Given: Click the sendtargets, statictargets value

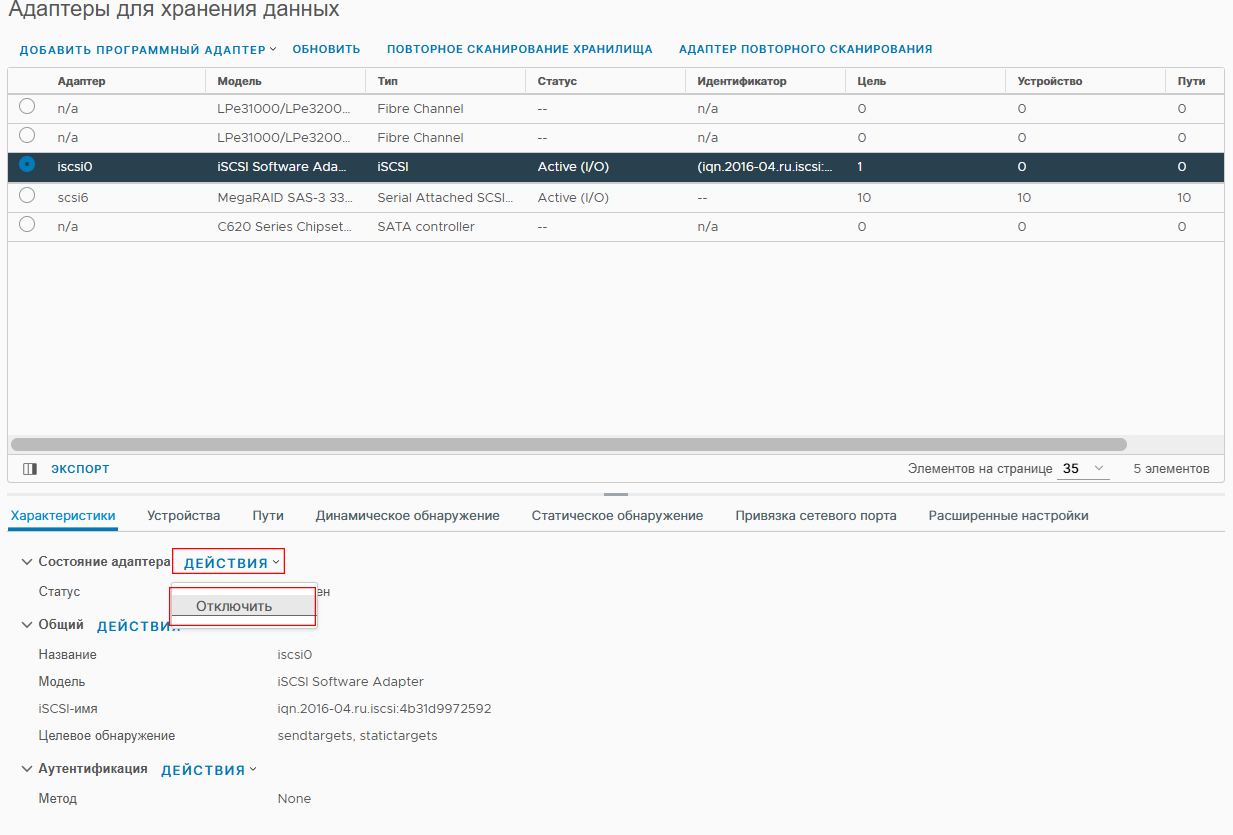Looking at the screenshot, I should 357,736.
